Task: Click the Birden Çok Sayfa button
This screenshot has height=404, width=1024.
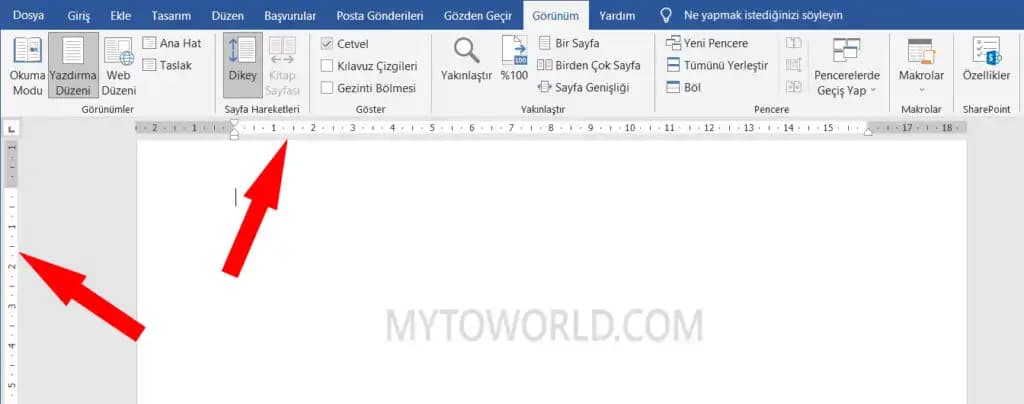Action: 589,65
